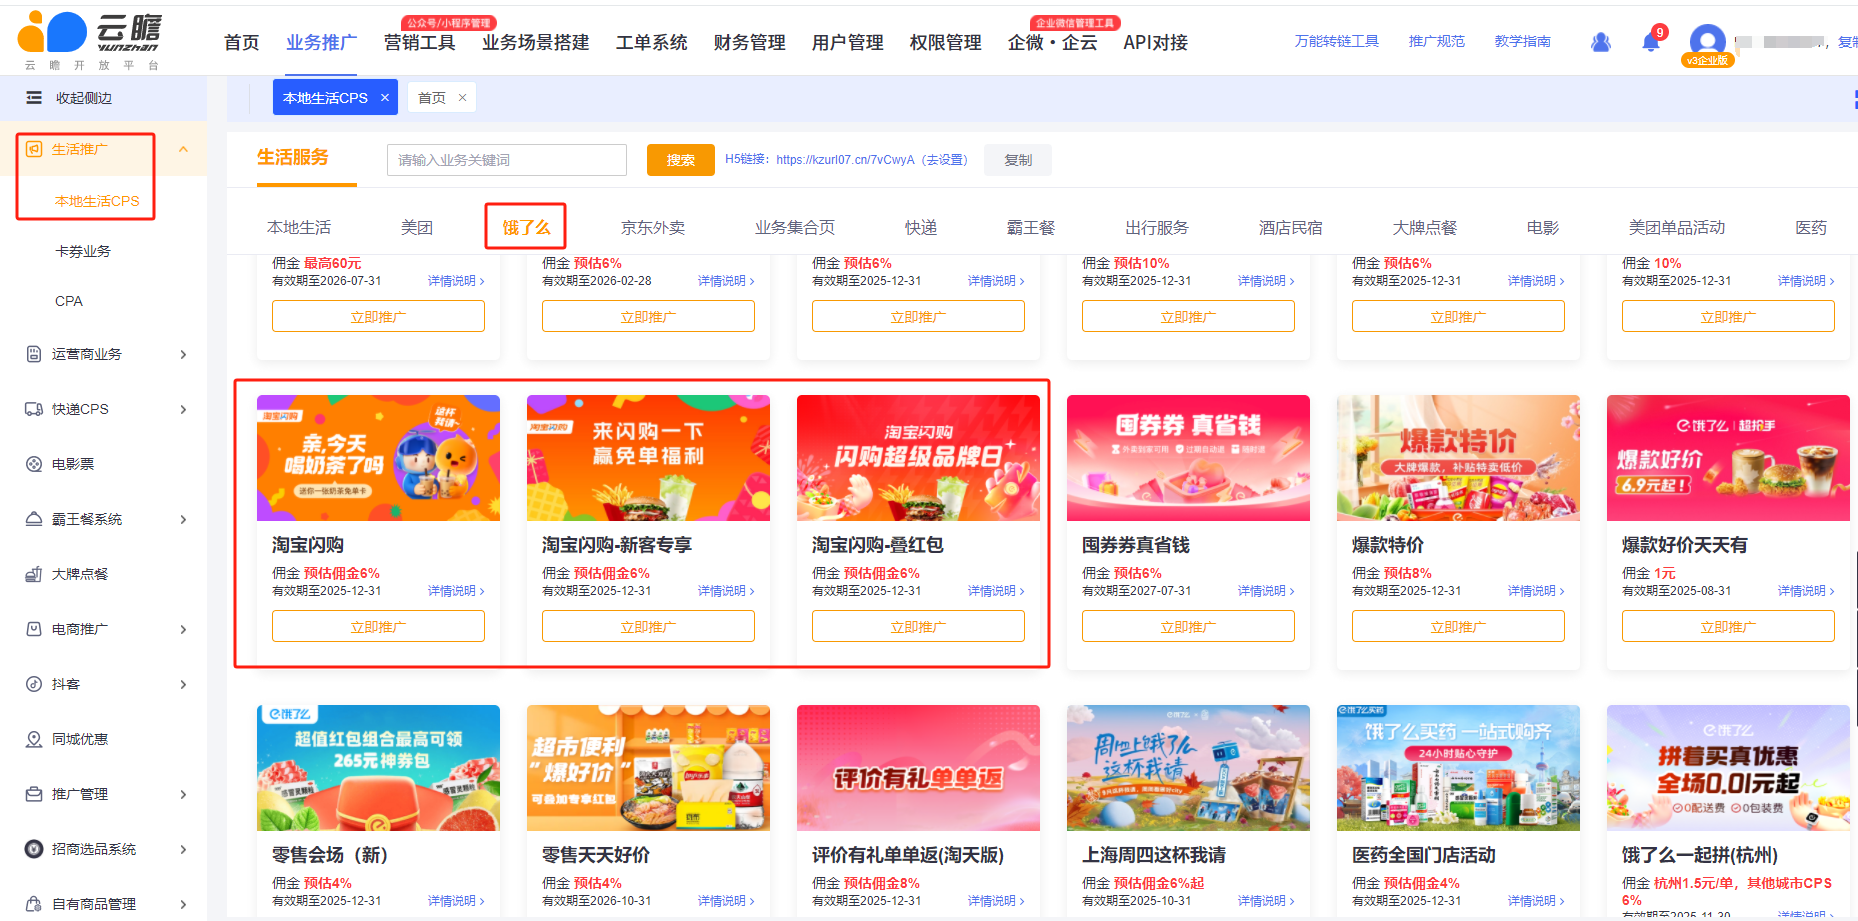Click 立即推广 for 淘宝闪购
This screenshot has height=921, width=1858.
[x=378, y=626]
